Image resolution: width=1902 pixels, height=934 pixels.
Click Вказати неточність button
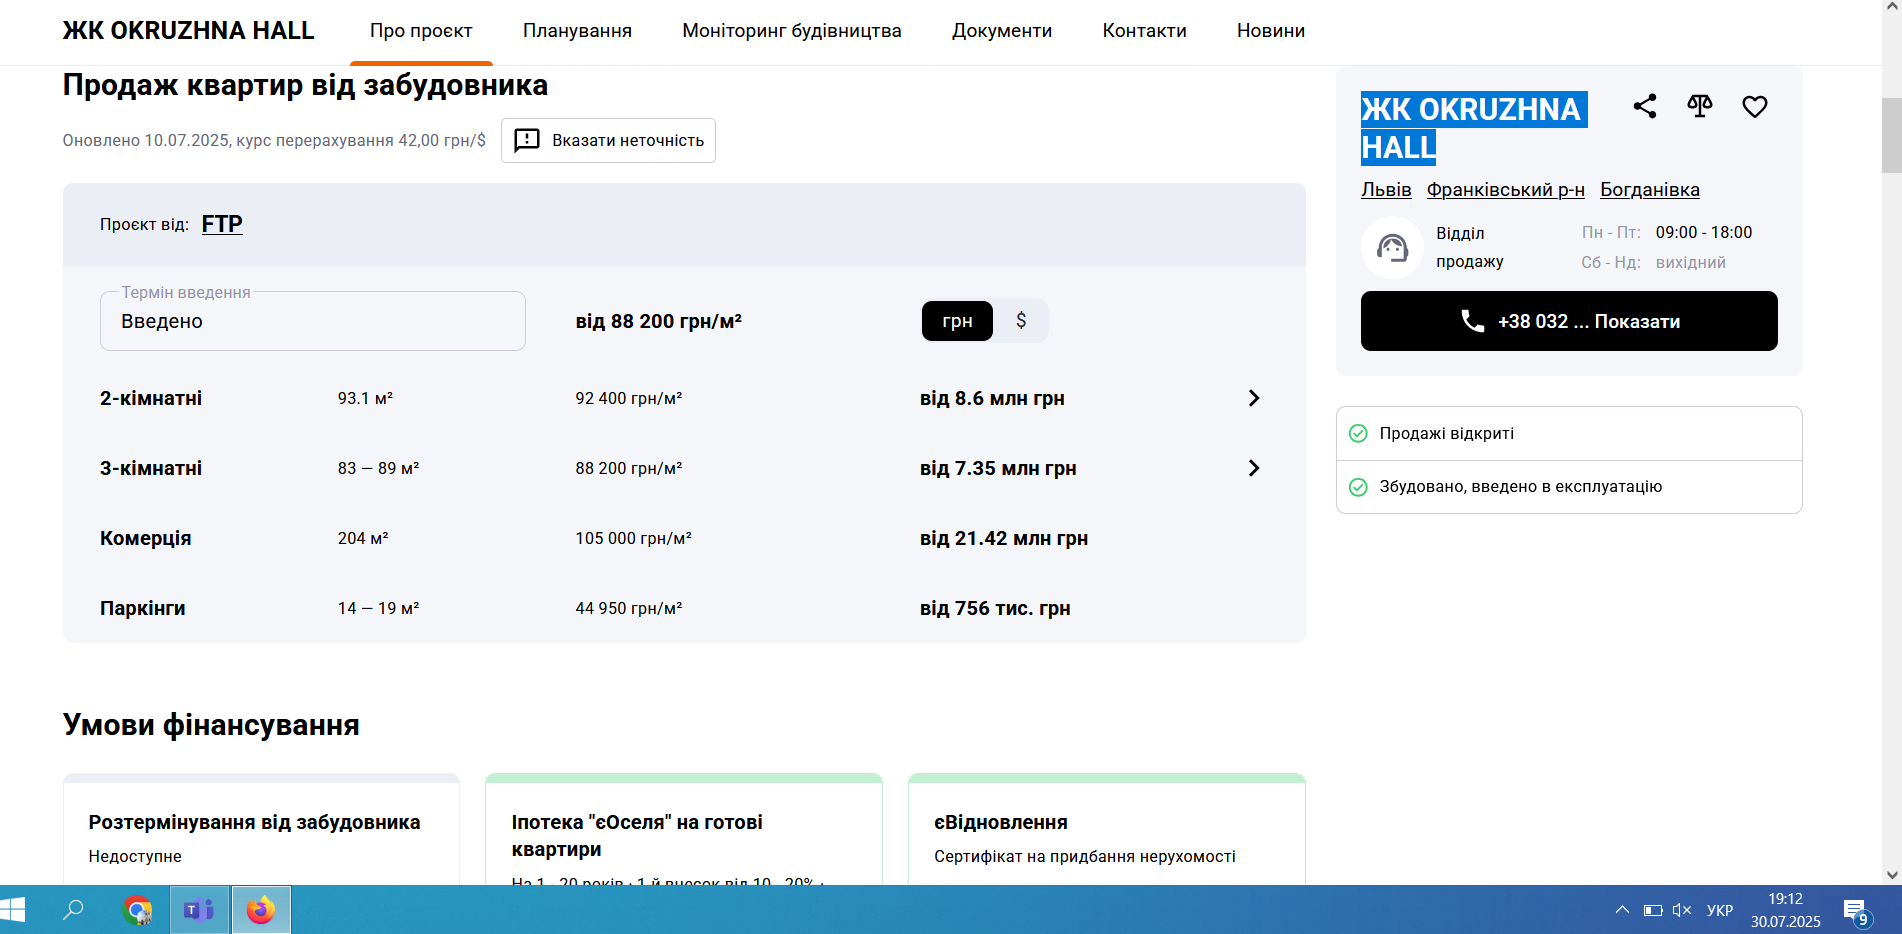[x=608, y=140]
